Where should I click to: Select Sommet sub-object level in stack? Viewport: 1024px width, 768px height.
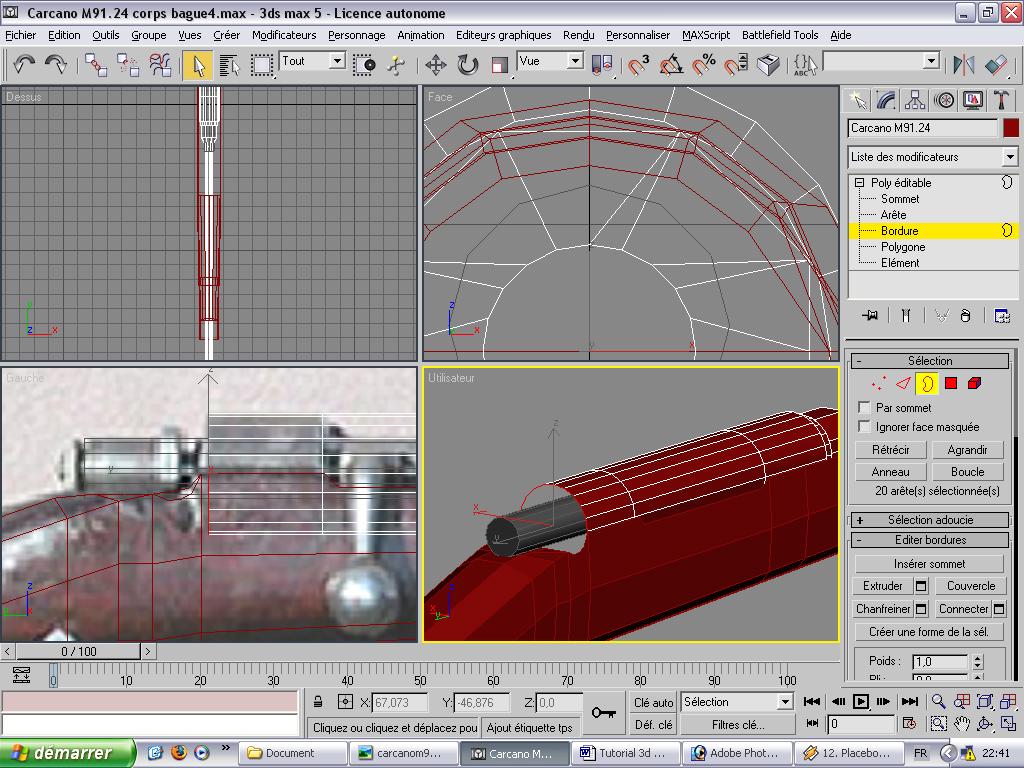pos(900,199)
